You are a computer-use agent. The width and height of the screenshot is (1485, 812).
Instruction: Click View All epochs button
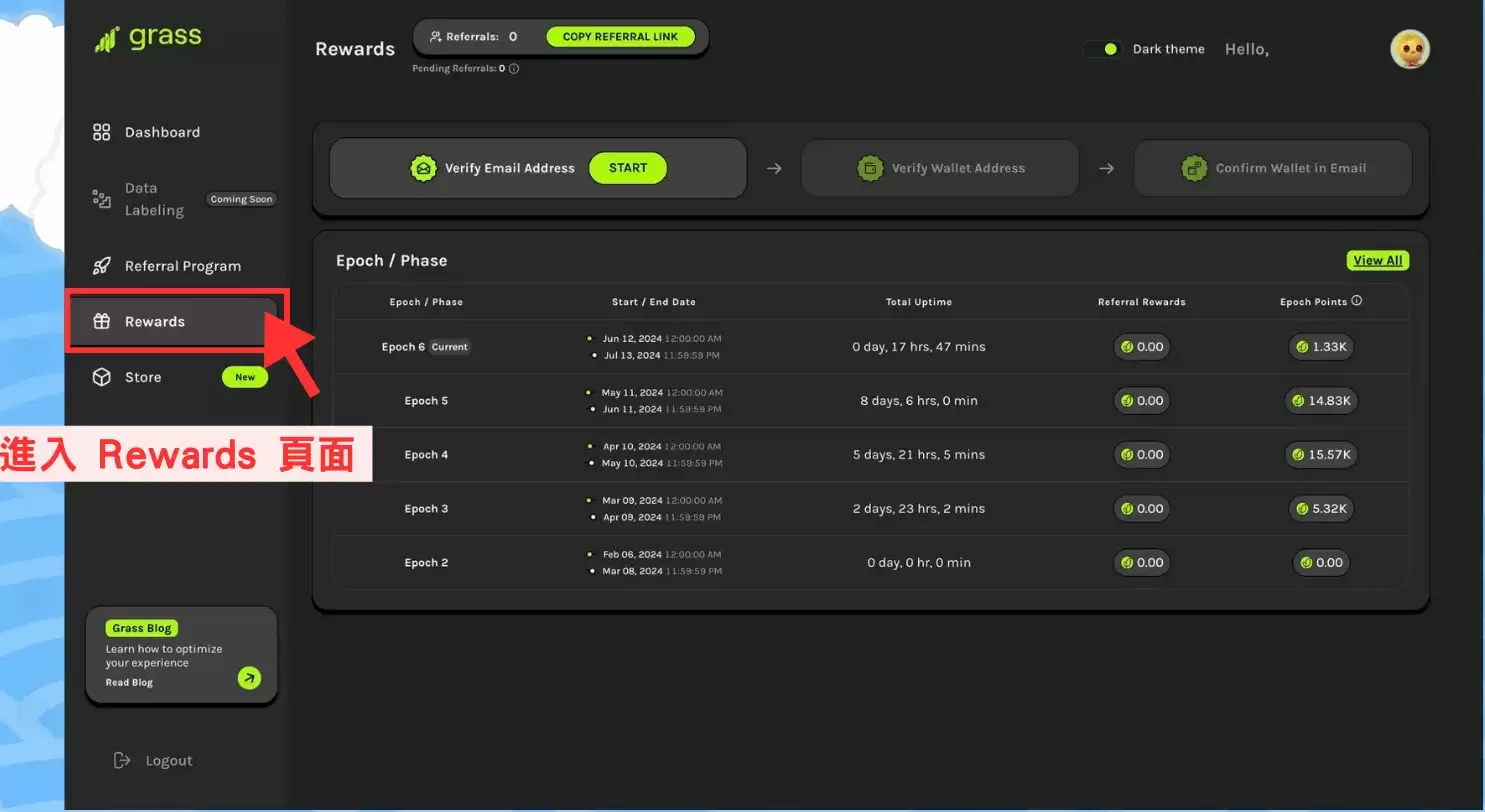click(x=1378, y=261)
